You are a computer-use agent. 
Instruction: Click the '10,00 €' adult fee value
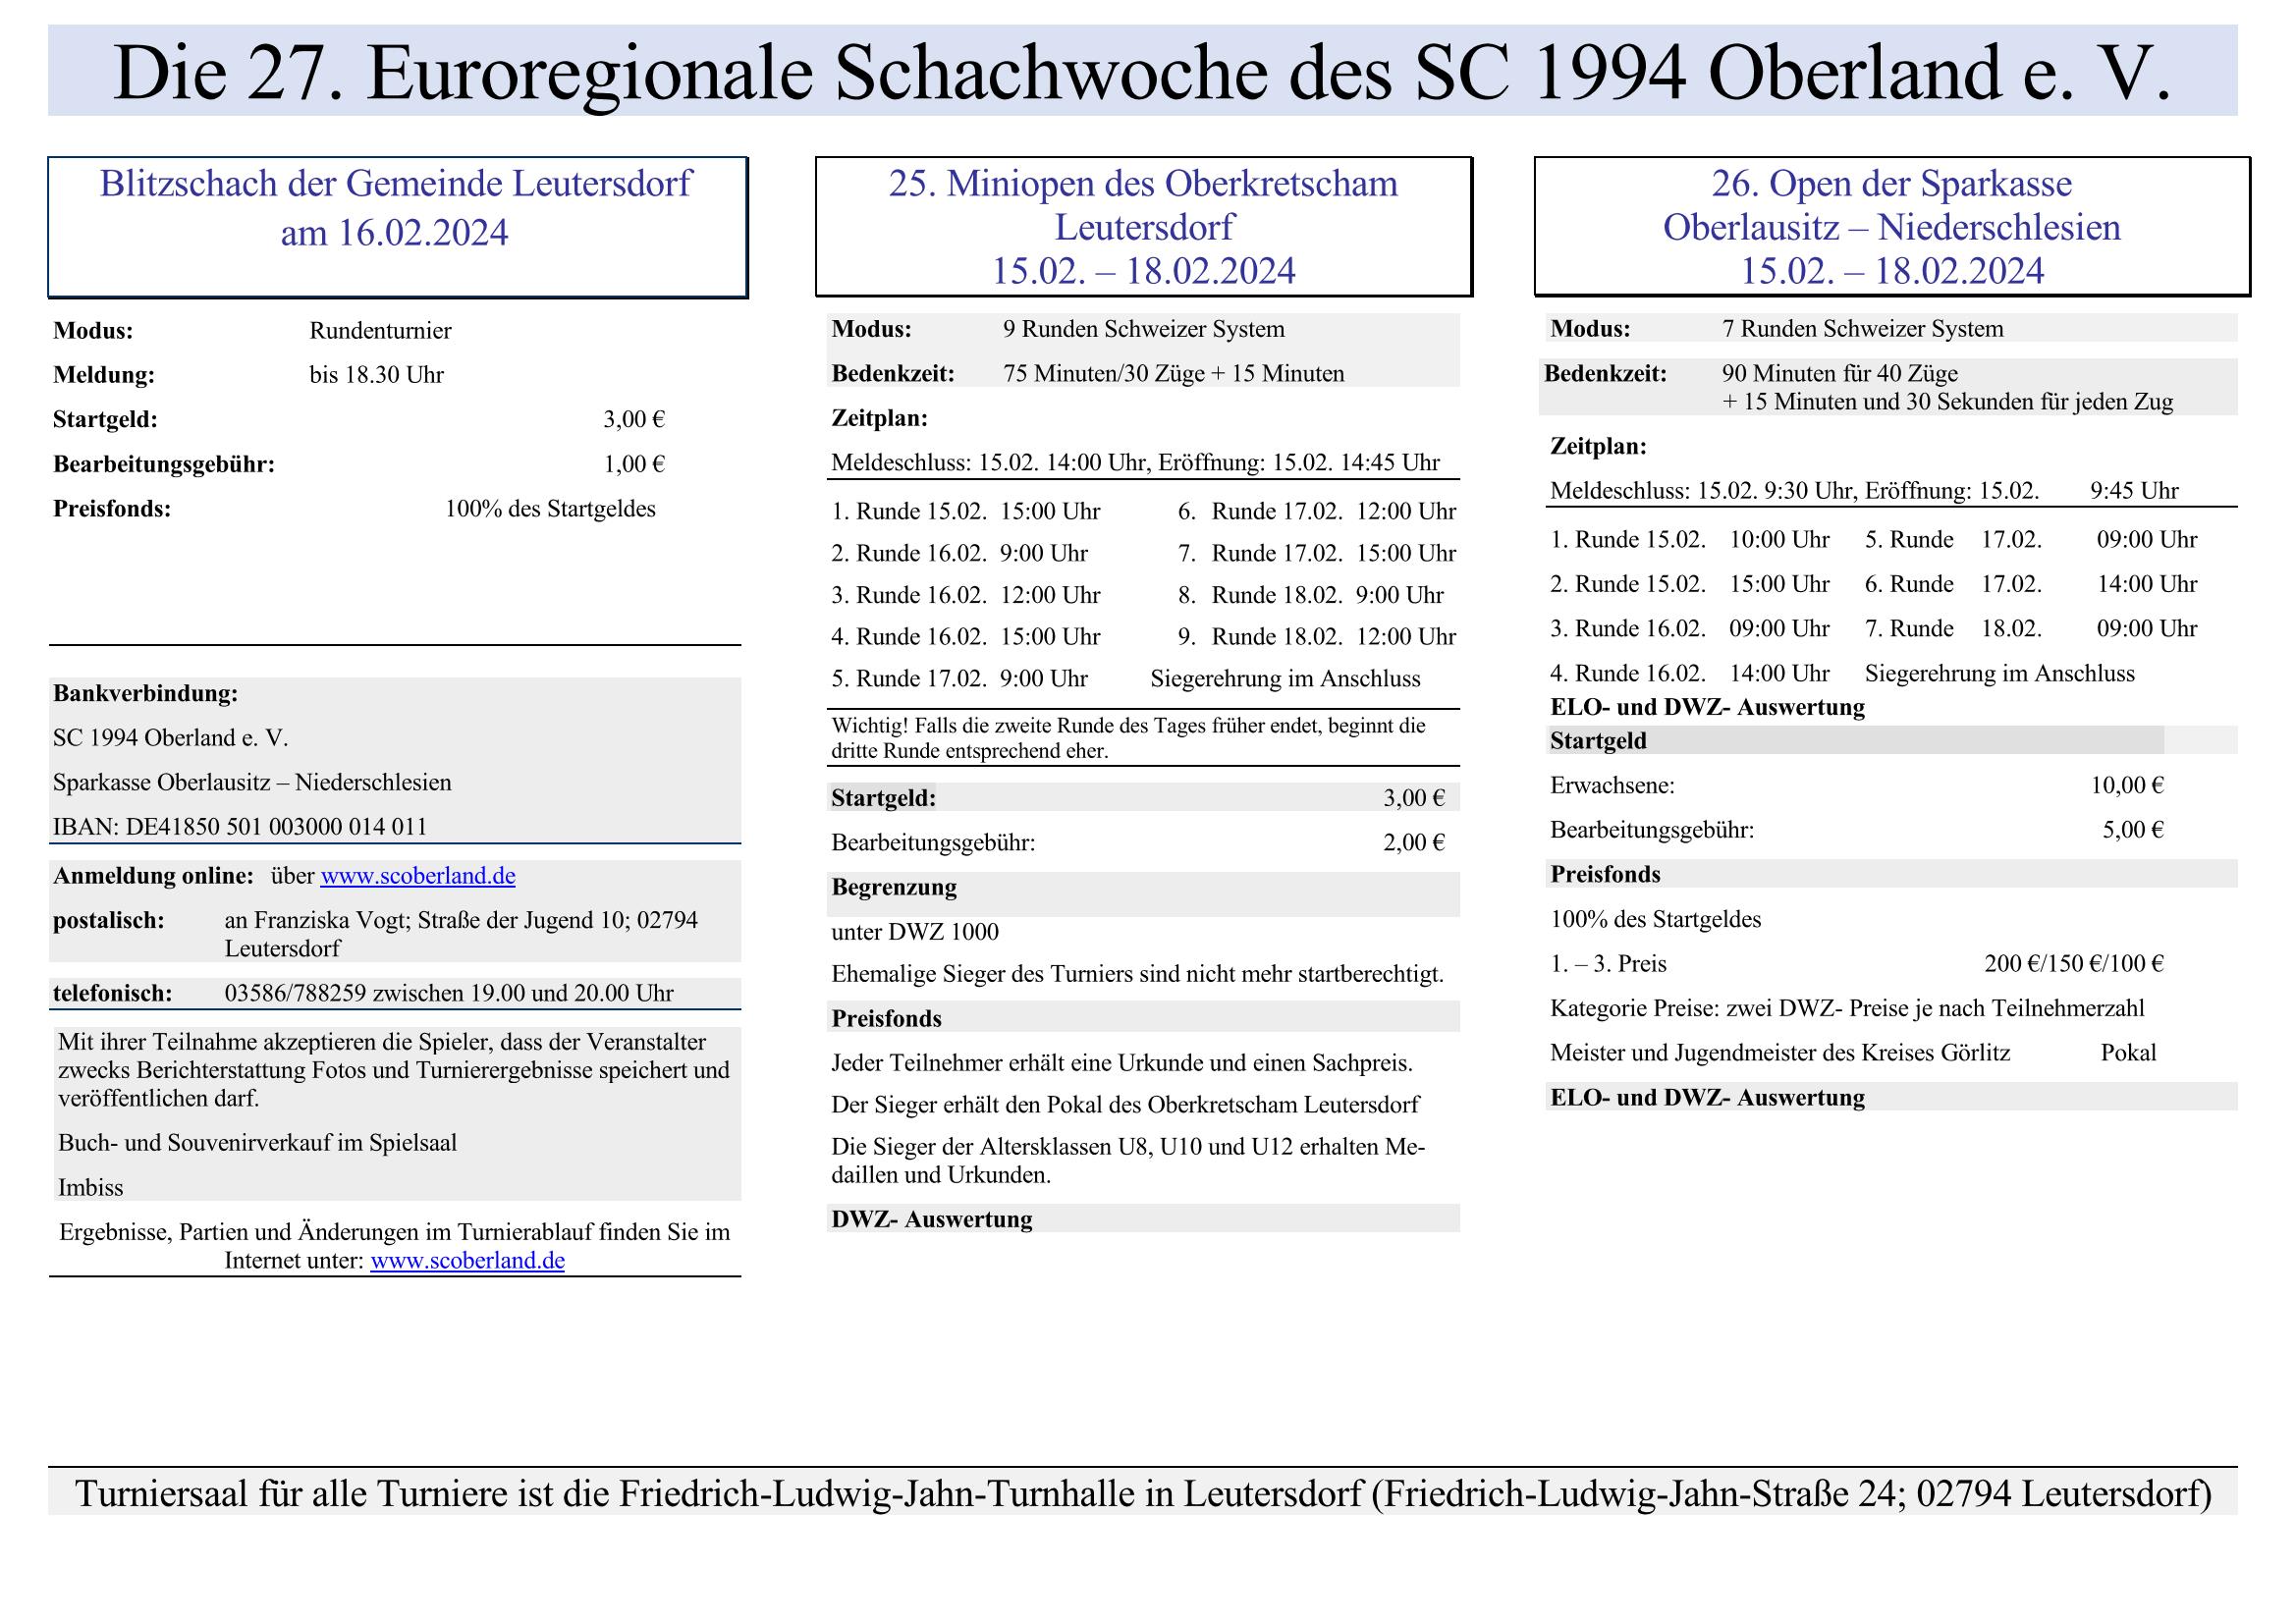tap(2127, 786)
